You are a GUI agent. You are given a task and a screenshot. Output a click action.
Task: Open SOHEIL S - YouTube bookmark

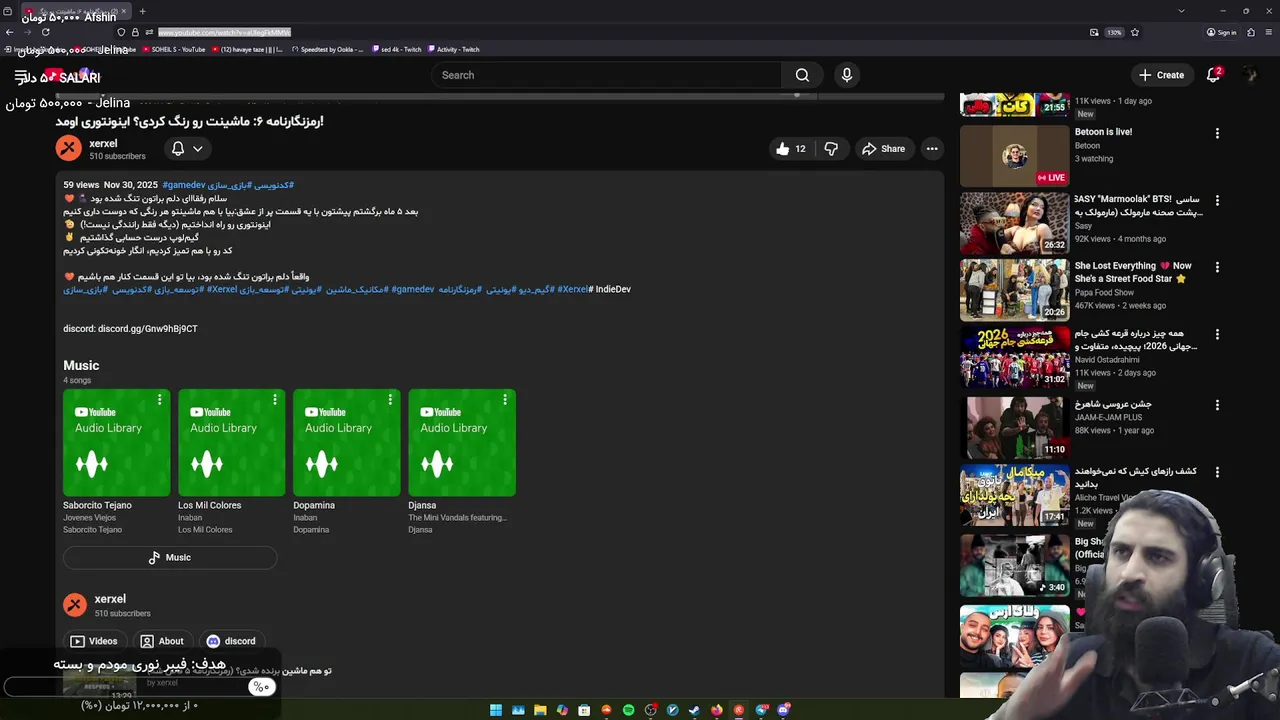click(174, 49)
